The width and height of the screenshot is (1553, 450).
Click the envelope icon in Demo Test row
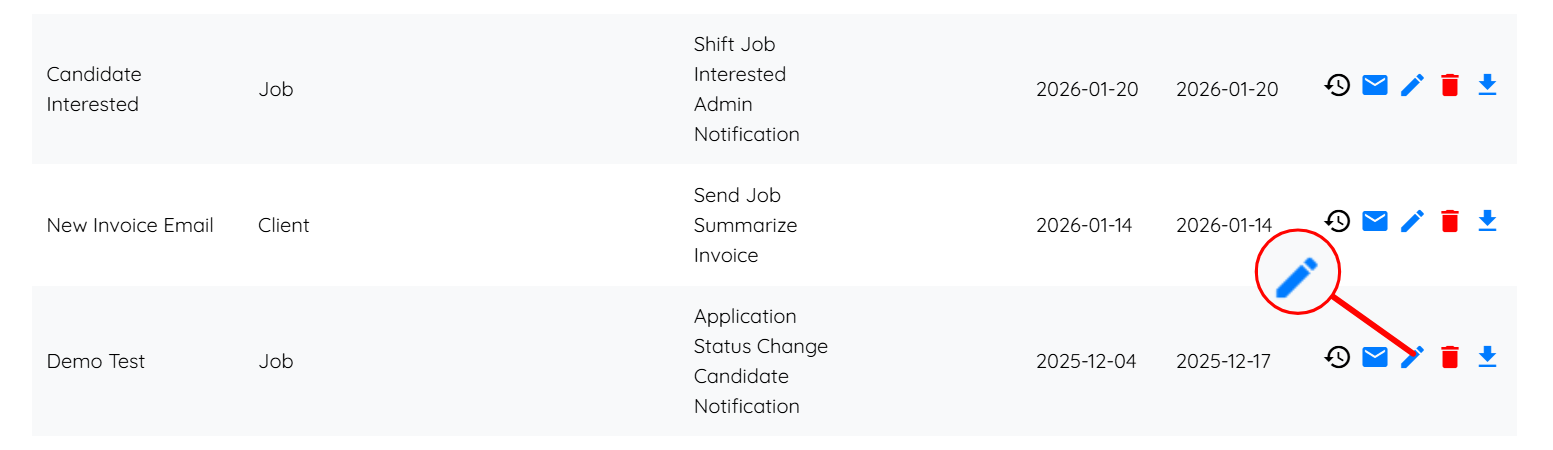click(1375, 357)
